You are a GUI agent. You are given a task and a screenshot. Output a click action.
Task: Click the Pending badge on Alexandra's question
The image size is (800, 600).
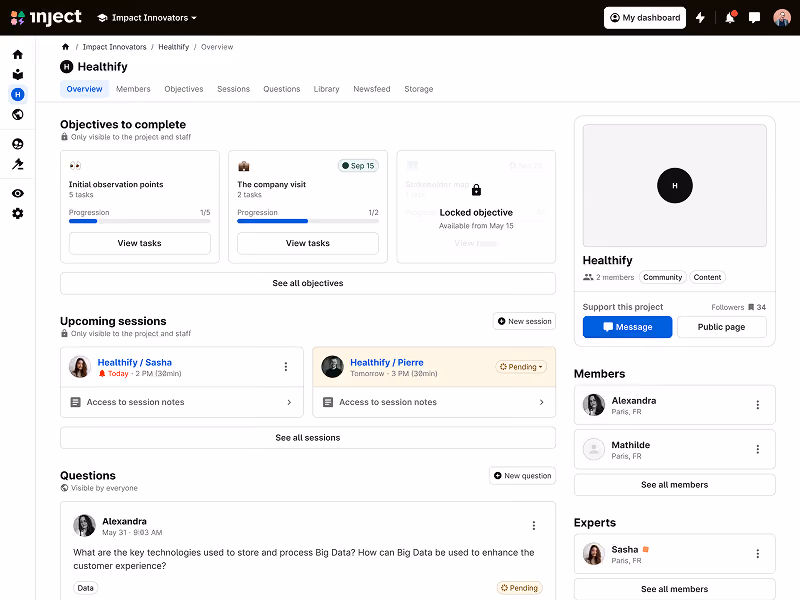click(x=519, y=588)
